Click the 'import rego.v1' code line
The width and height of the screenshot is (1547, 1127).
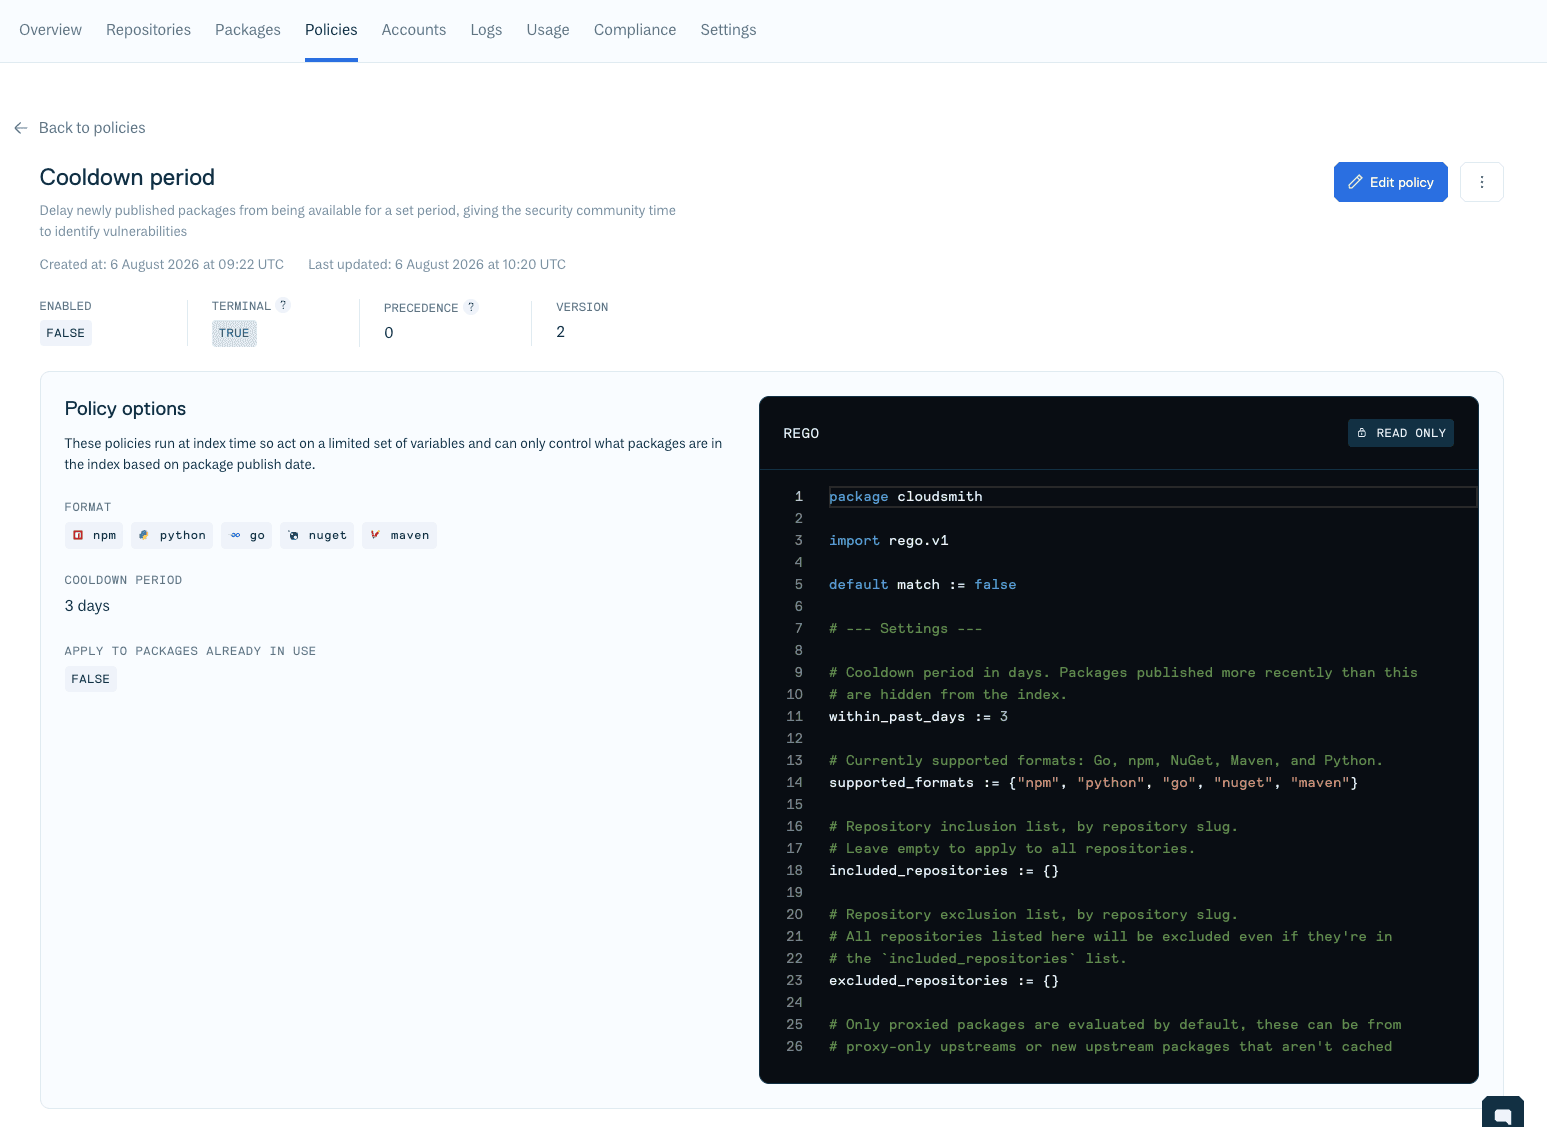coord(889,541)
